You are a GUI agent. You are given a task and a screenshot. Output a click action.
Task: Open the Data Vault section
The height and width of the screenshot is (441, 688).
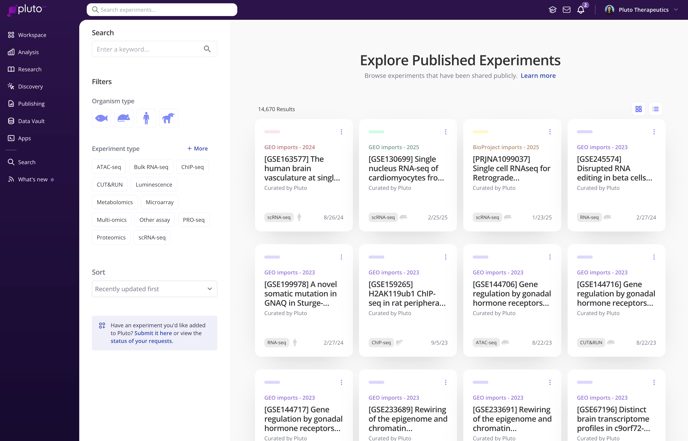point(26,121)
